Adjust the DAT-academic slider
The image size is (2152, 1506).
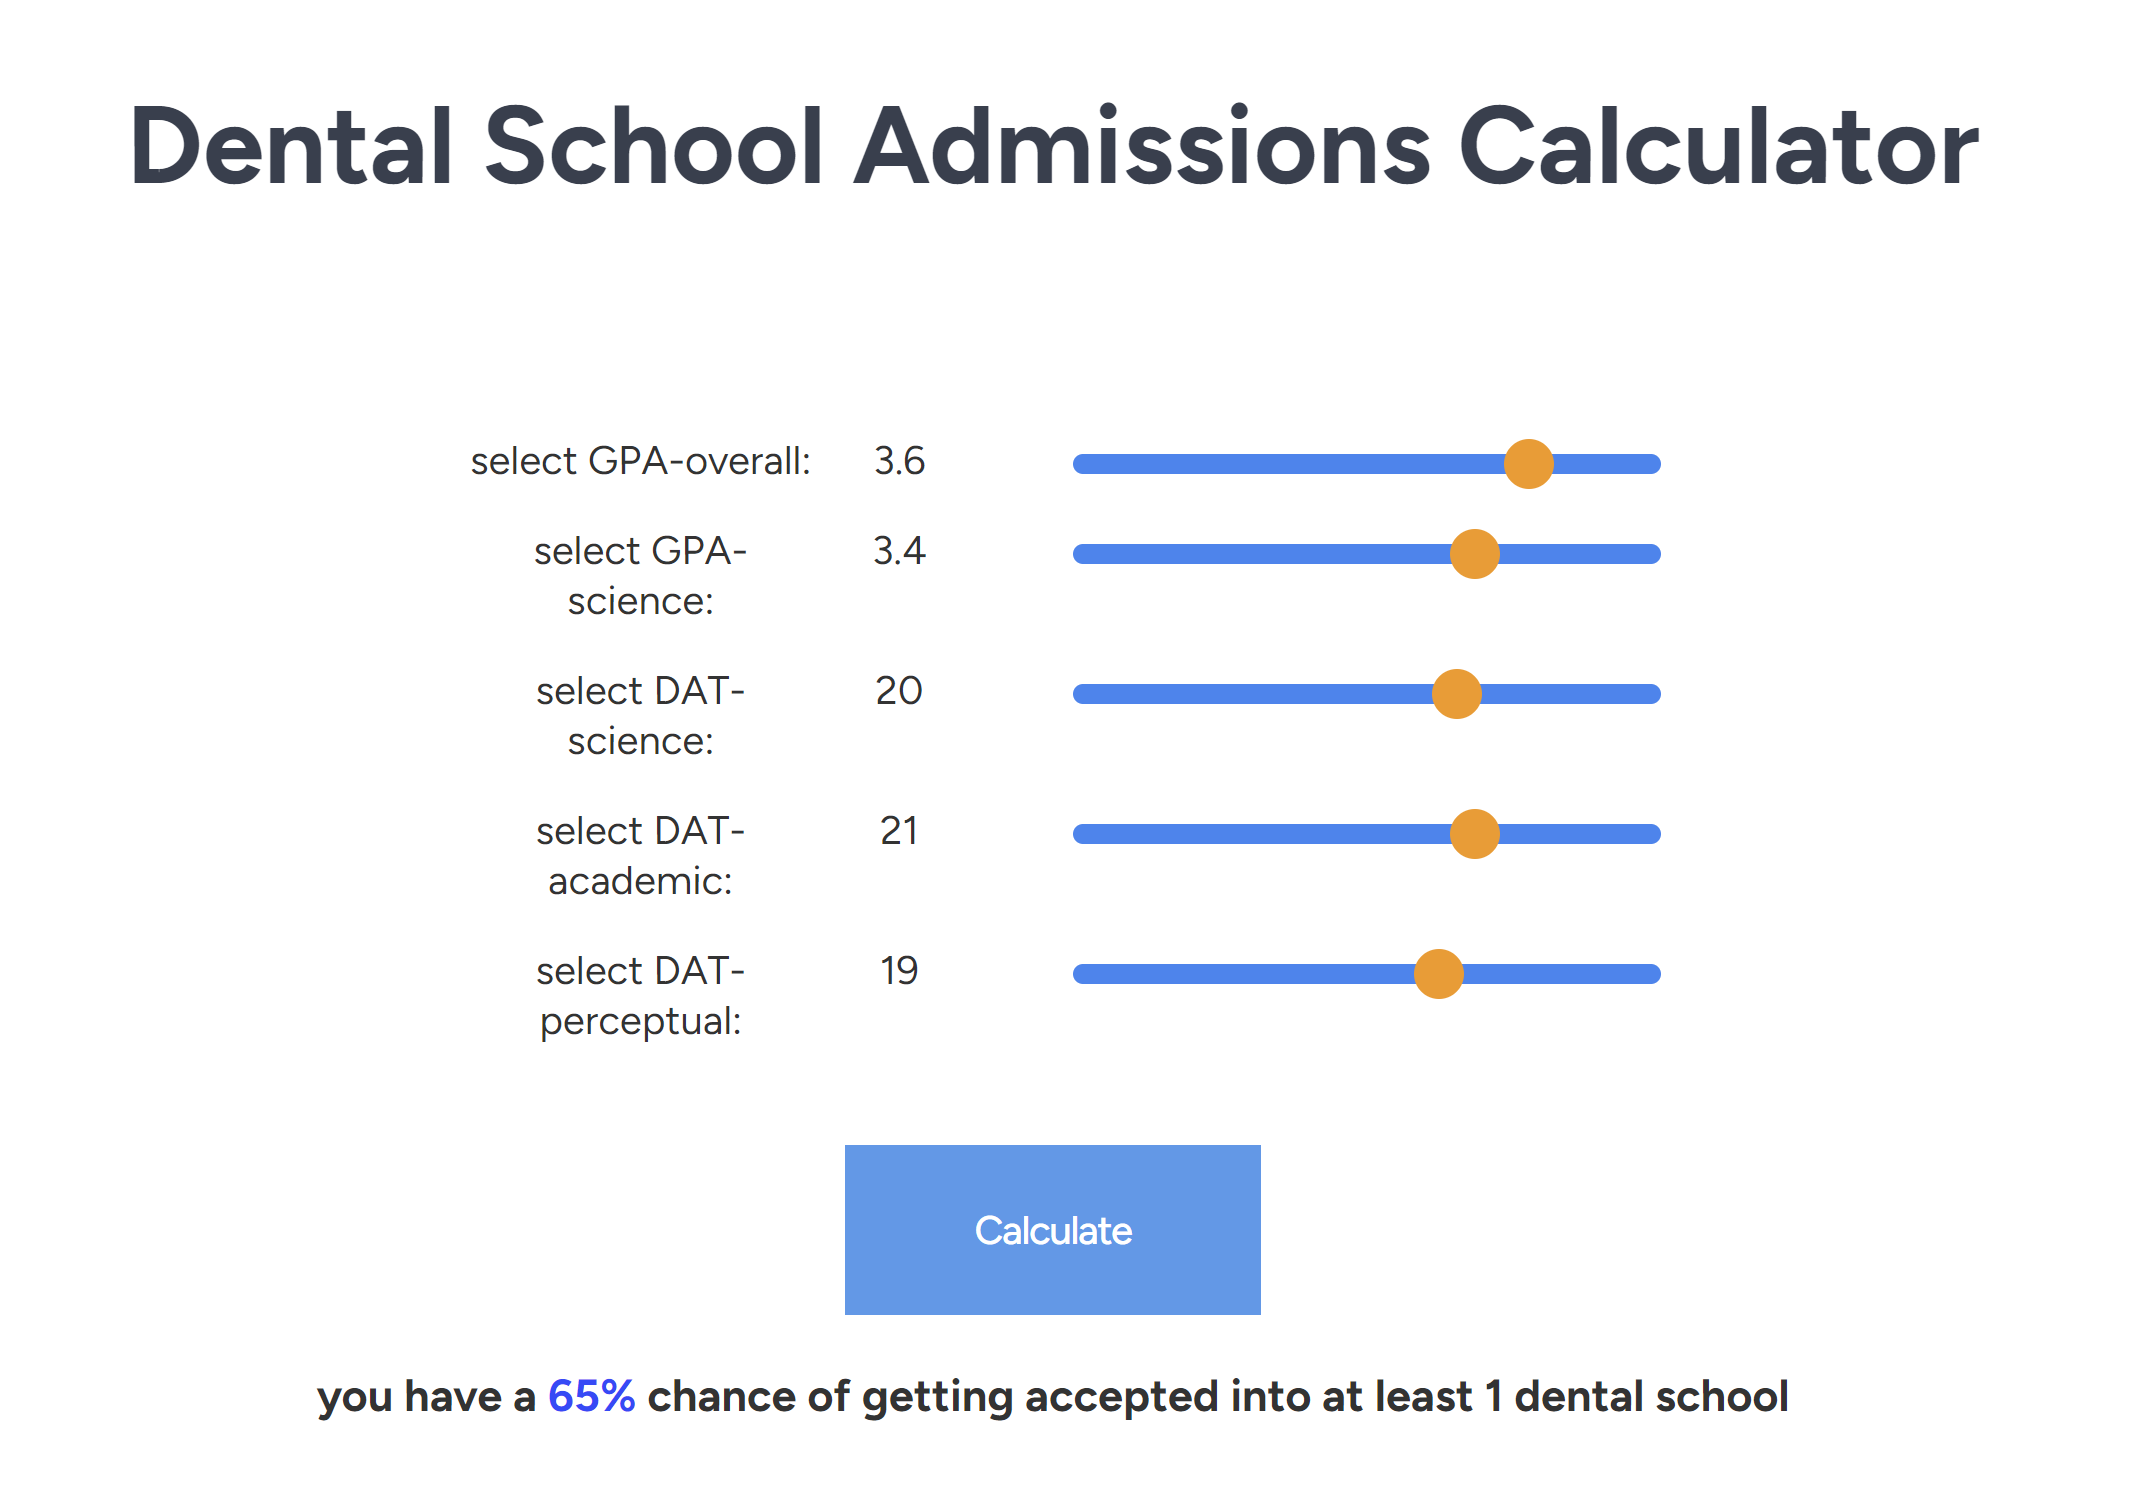1473,833
